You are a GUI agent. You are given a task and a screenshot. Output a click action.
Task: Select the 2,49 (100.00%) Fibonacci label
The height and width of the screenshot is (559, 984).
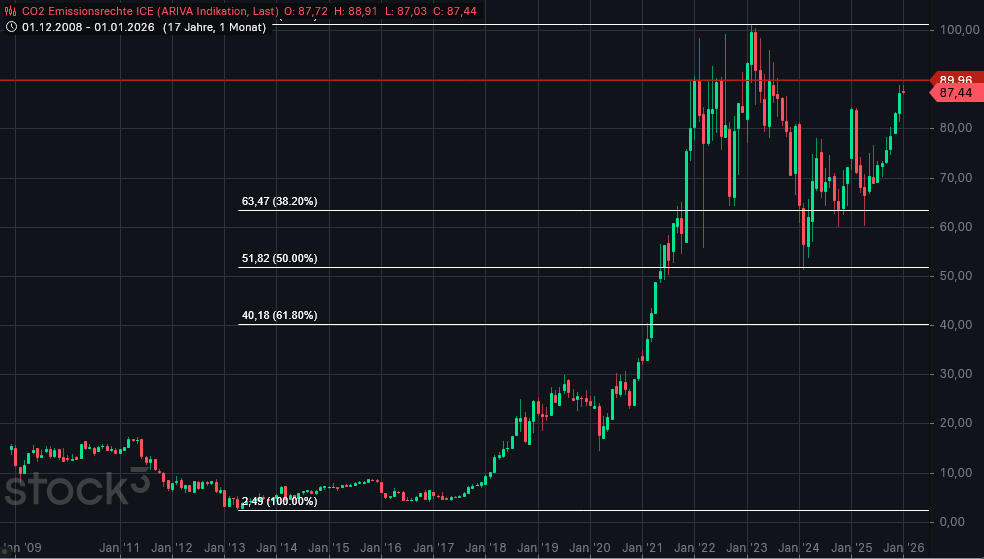click(x=279, y=501)
